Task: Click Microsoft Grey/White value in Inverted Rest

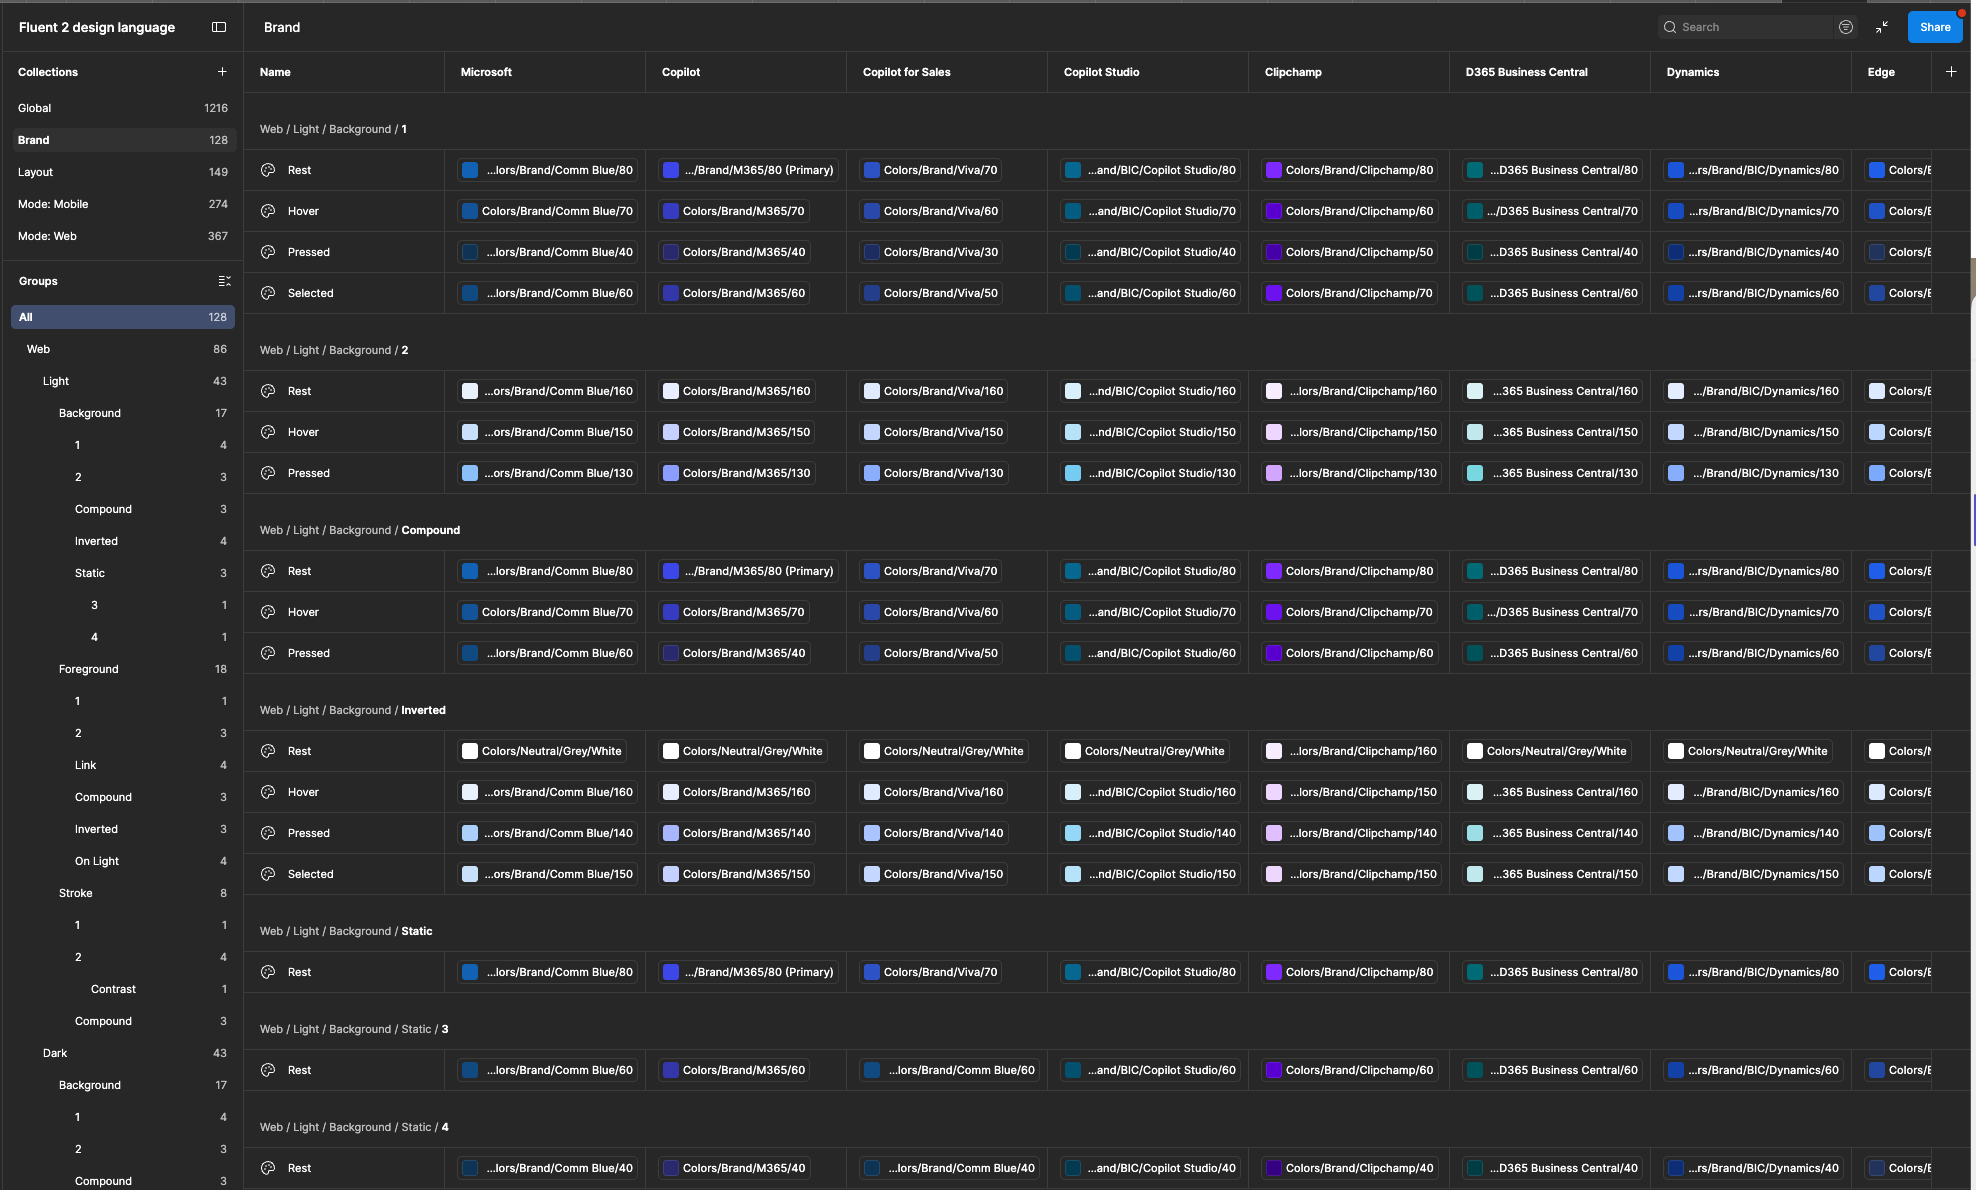Action: pyautogui.click(x=542, y=751)
